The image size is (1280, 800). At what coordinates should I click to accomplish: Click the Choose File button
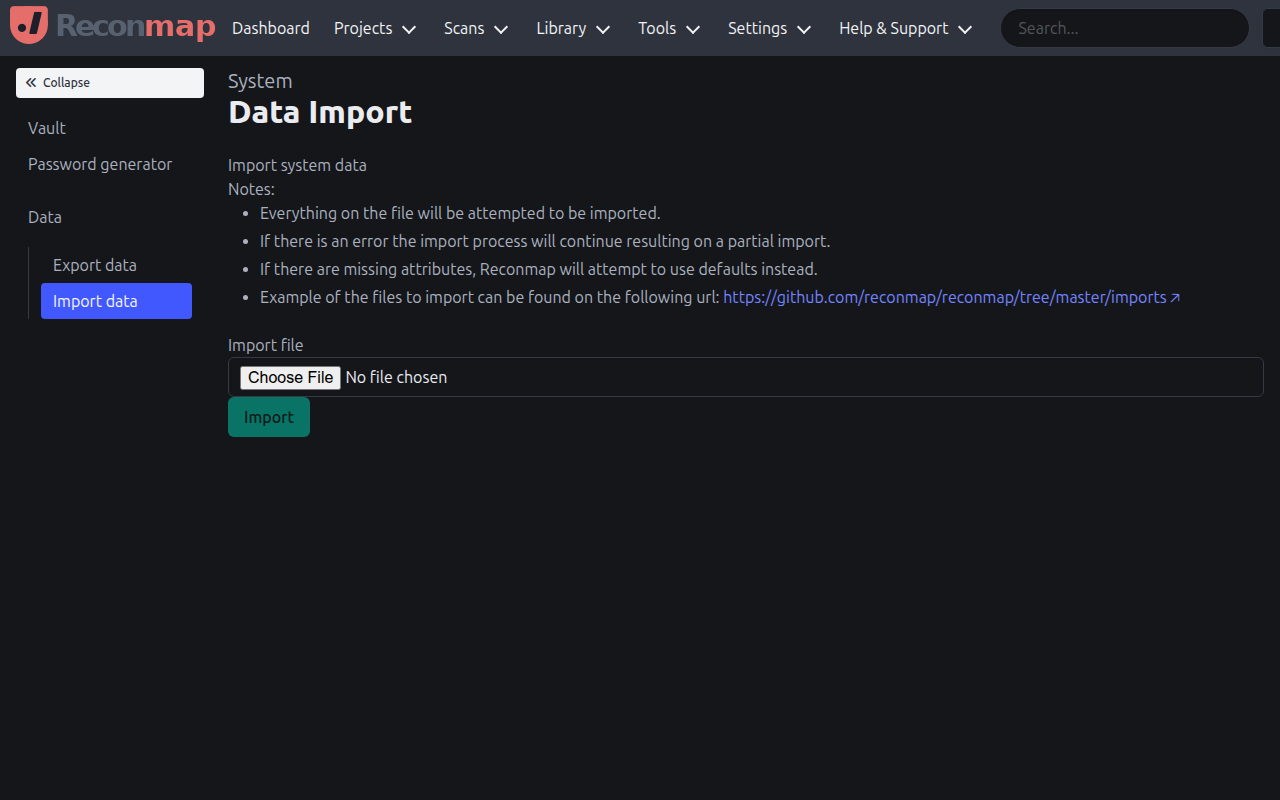tap(290, 377)
